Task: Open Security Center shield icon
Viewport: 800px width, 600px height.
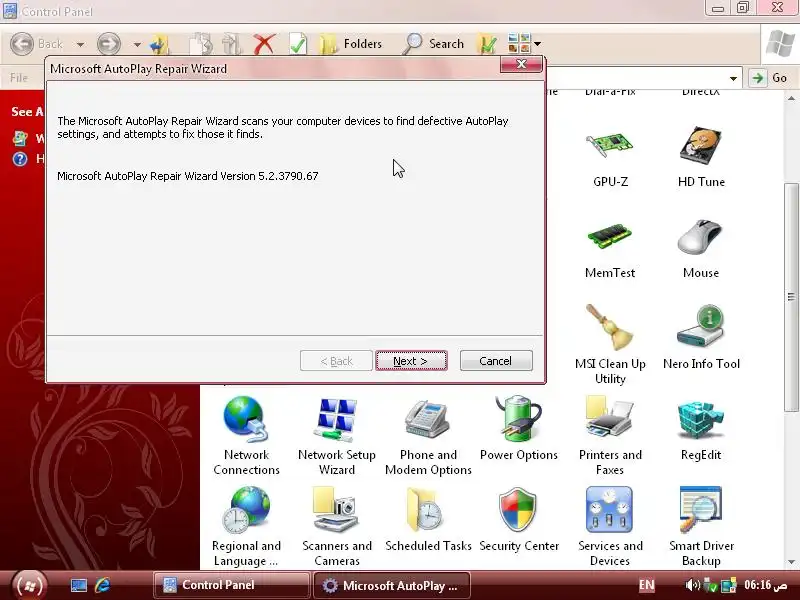Action: [518, 520]
